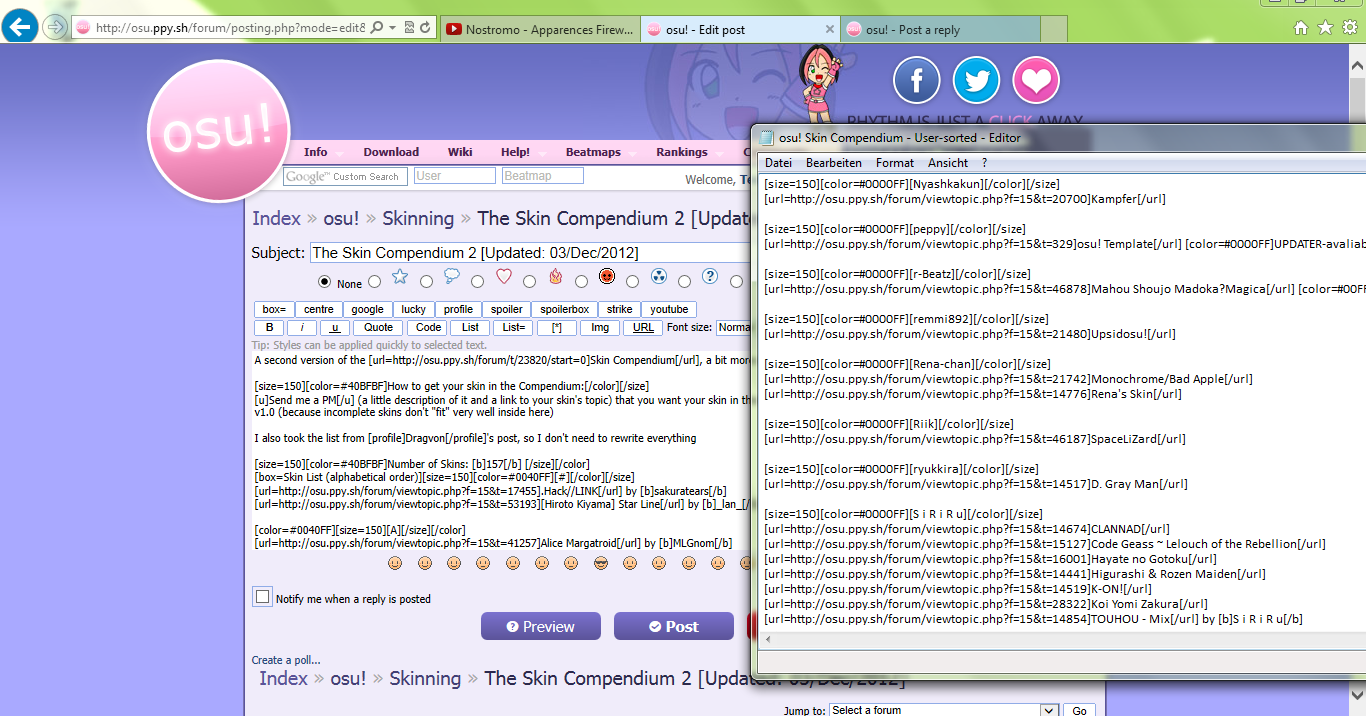Switch to the 'Nostromo - Apparences' tab

[539, 29]
